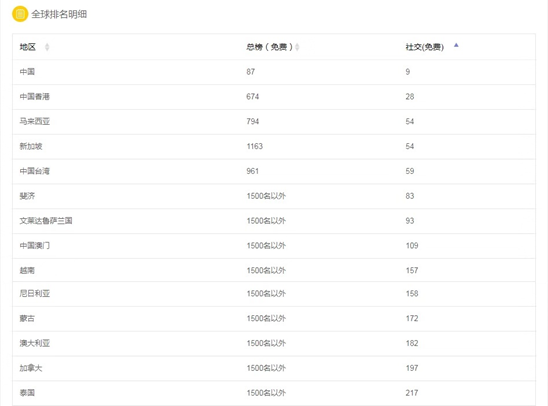Select the 新加坡 region cell
Viewport: 548px width, 406px height.
(31, 146)
